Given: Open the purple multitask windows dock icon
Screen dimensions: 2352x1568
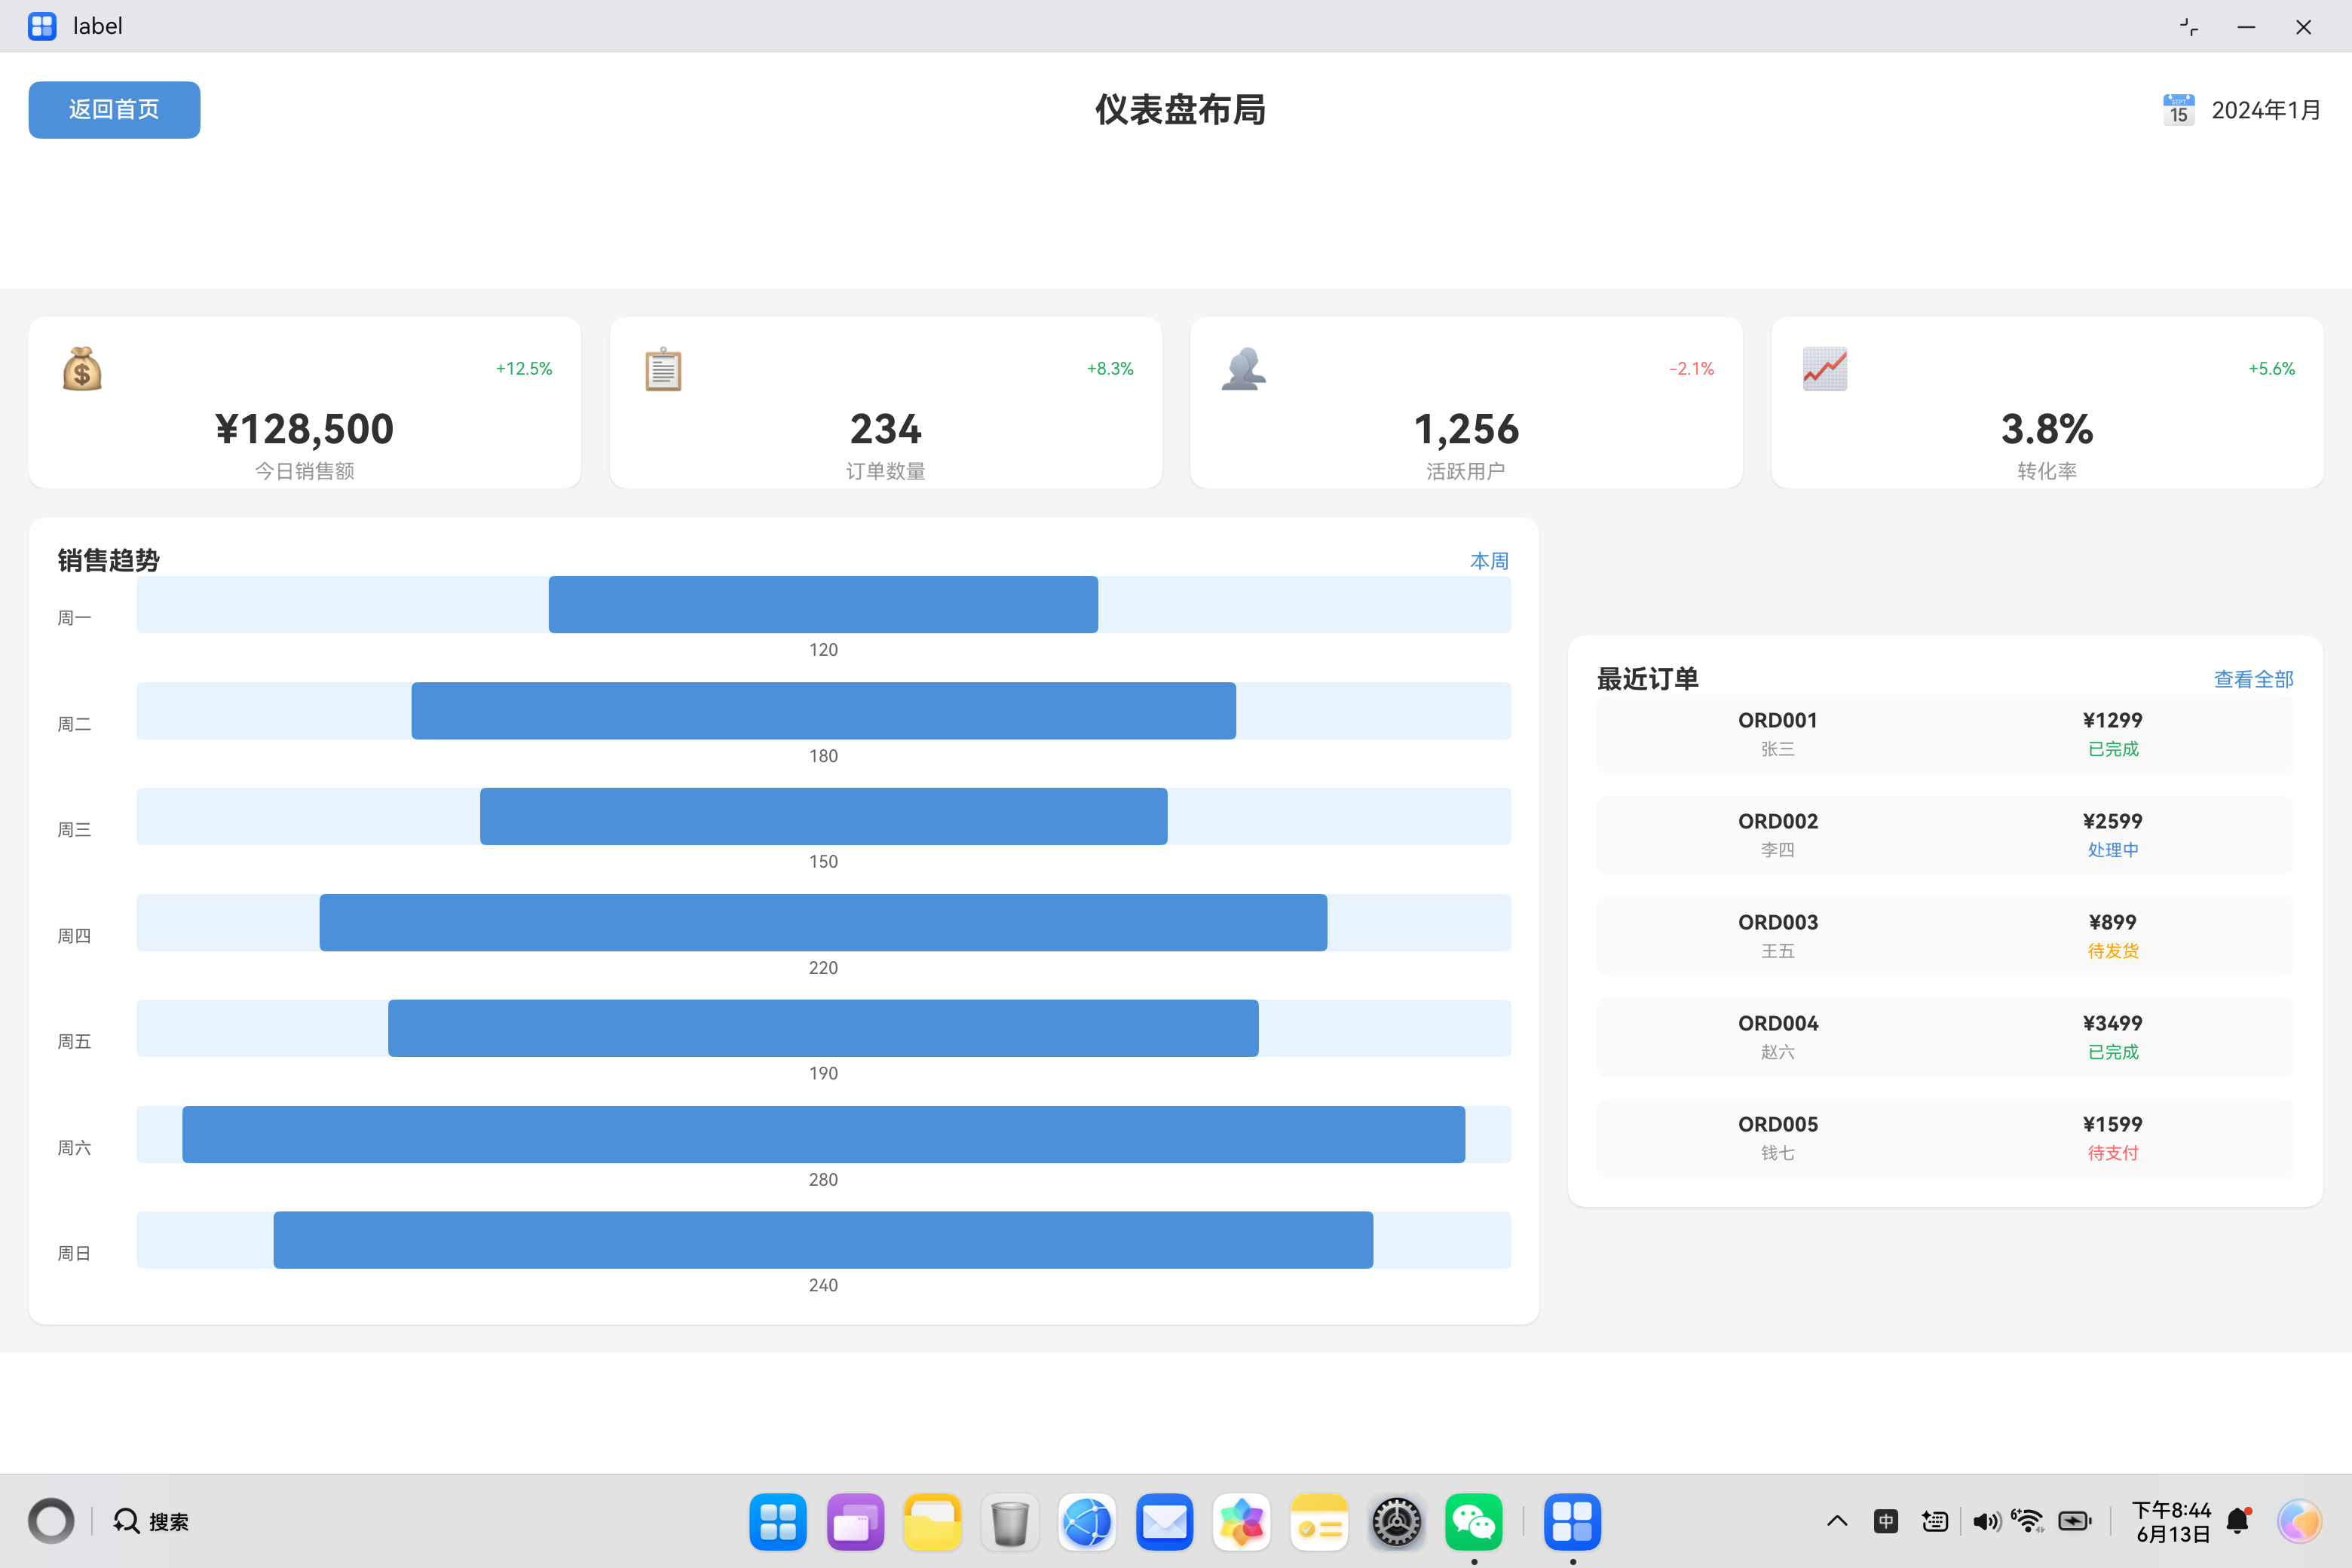Looking at the screenshot, I should click(856, 1521).
